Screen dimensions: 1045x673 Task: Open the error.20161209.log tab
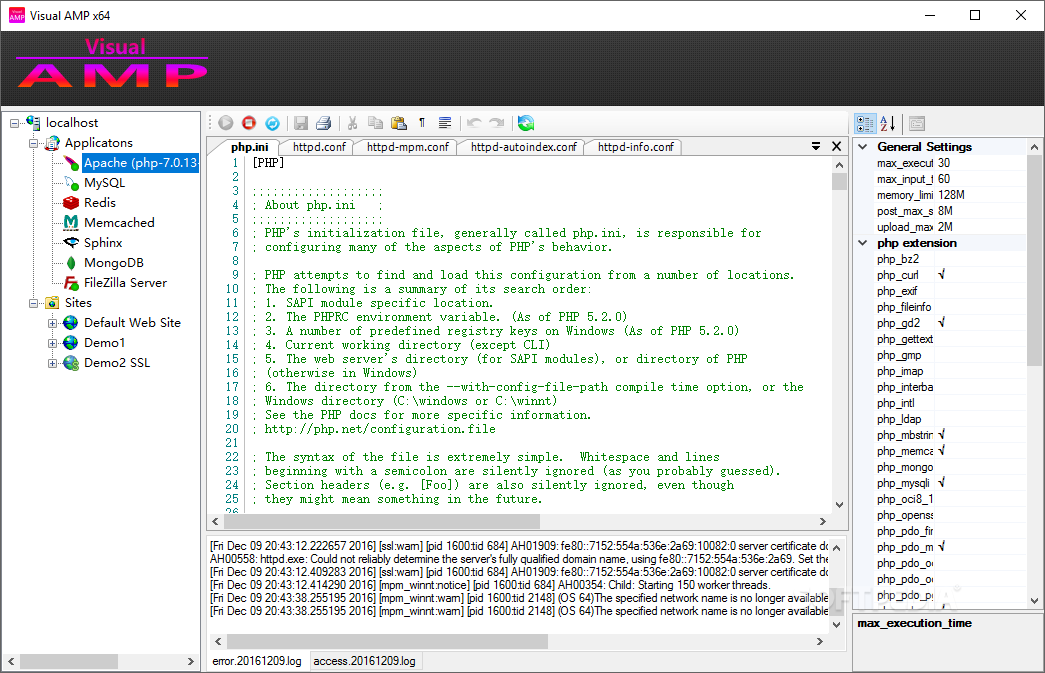pyautogui.click(x=257, y=661)
